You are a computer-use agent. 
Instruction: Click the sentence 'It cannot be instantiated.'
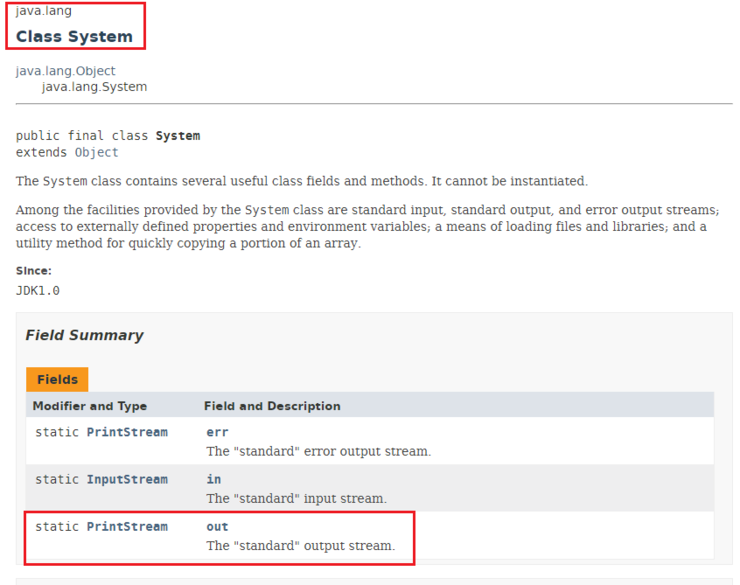point(510,181)
